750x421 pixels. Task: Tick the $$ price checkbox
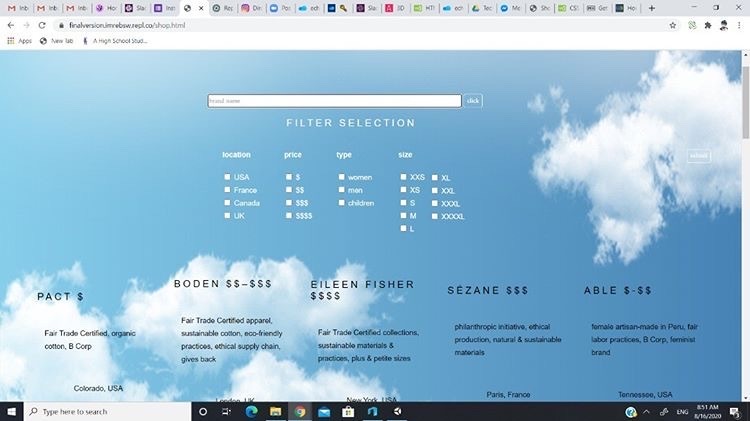[x=289, y=190]
